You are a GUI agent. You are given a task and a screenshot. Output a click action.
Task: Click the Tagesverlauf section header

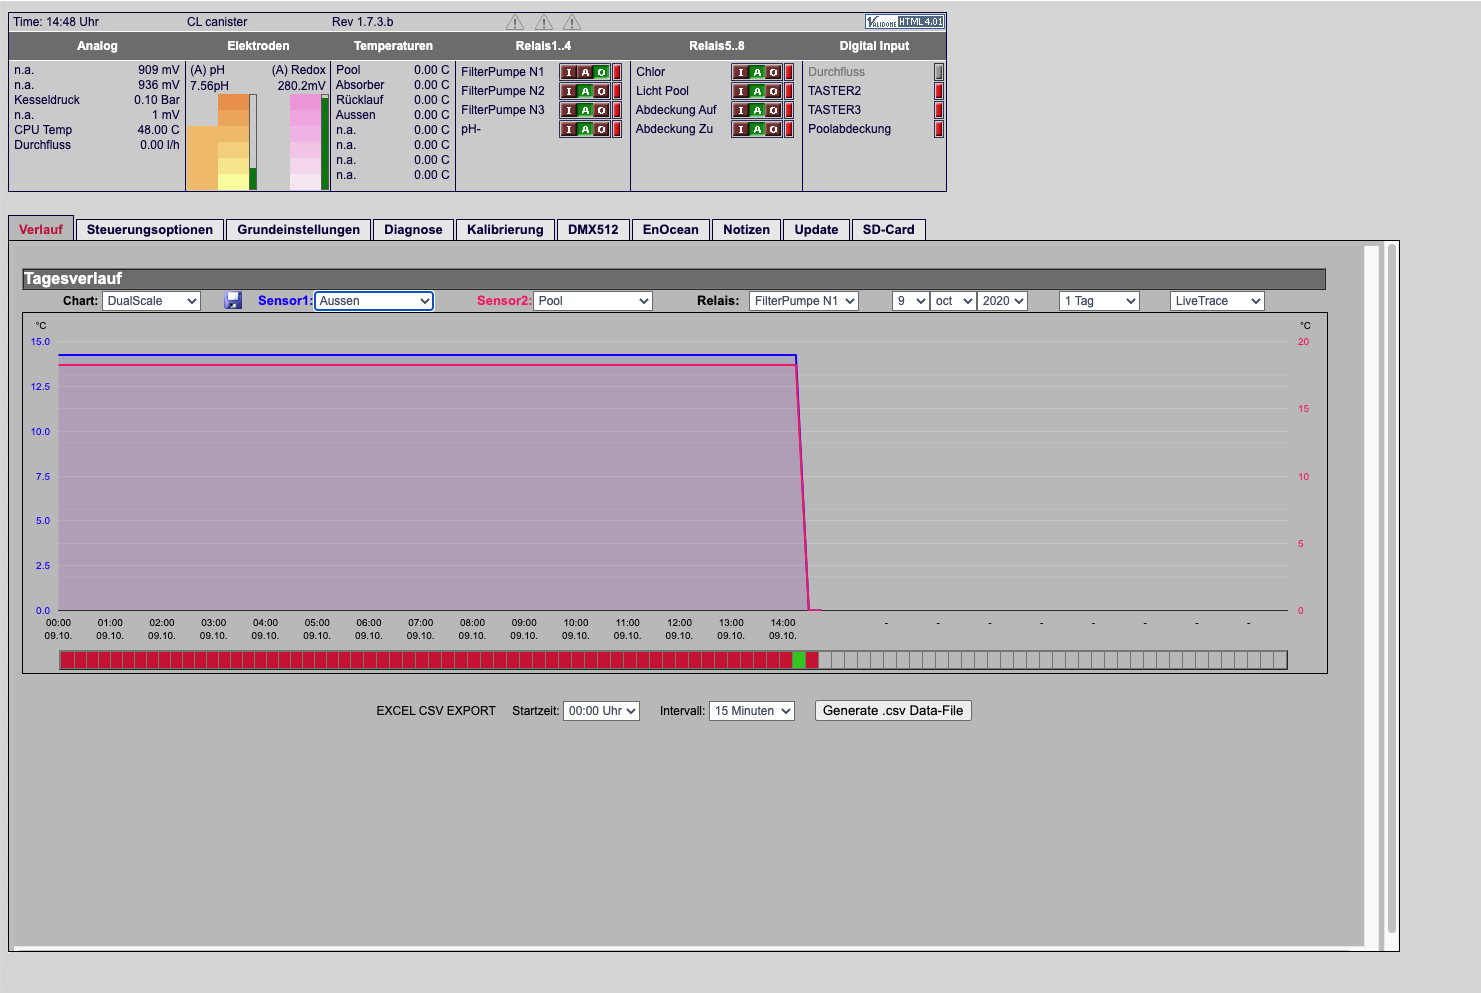pyautogui.click(x=674, y=279)
